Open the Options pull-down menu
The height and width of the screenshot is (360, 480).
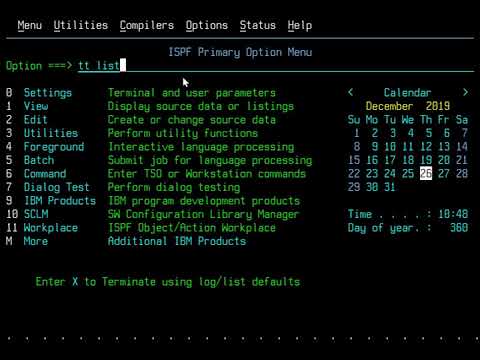pos(207,25)
